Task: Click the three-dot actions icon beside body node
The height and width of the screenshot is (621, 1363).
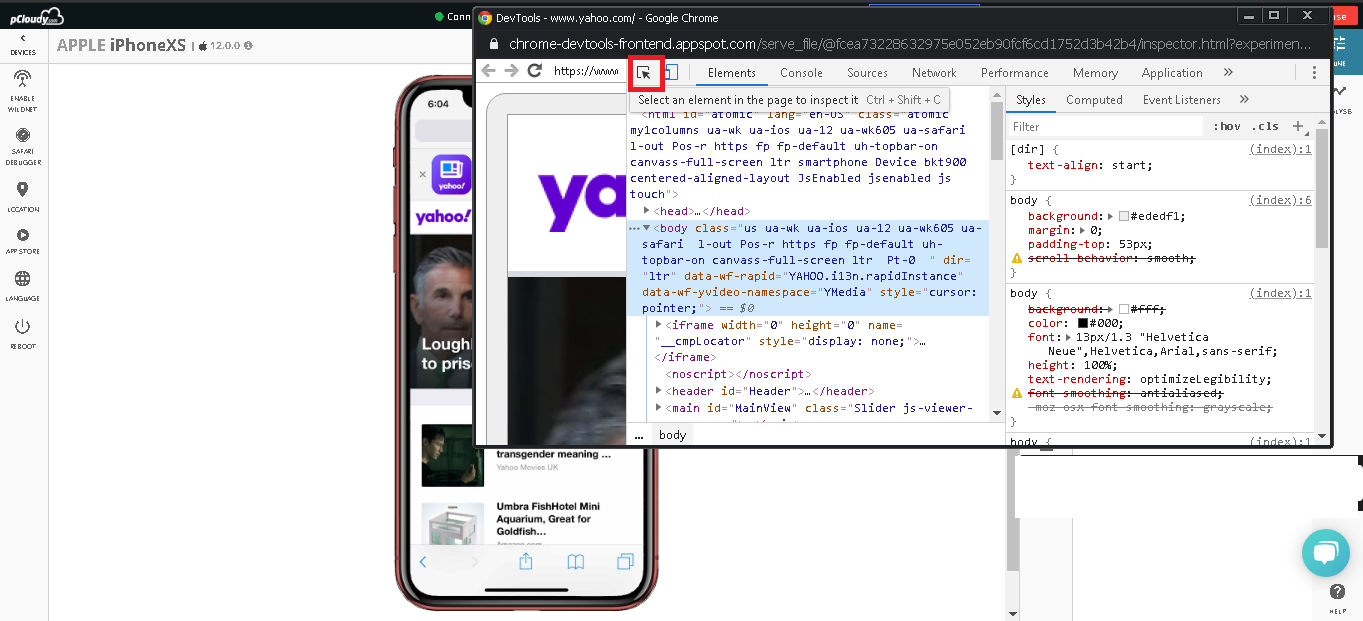Action: (634, 228)
